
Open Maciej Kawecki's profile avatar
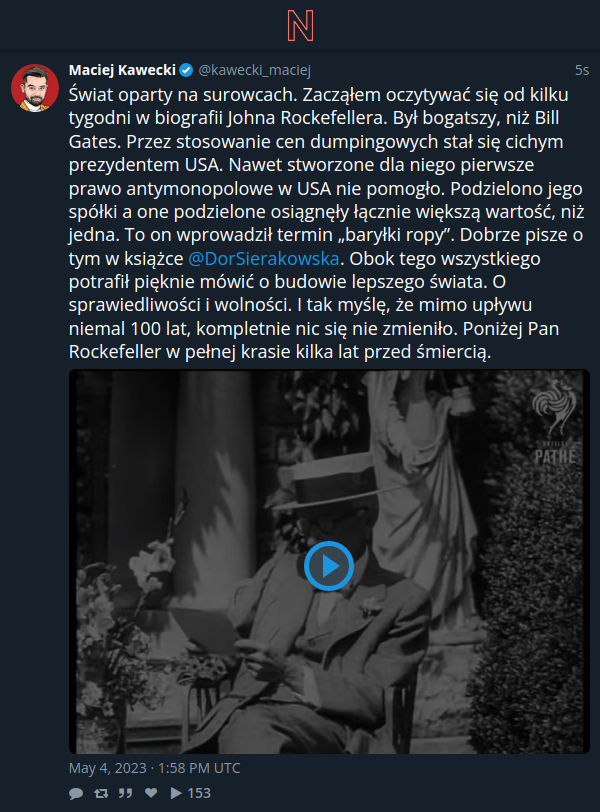(35, 88)
